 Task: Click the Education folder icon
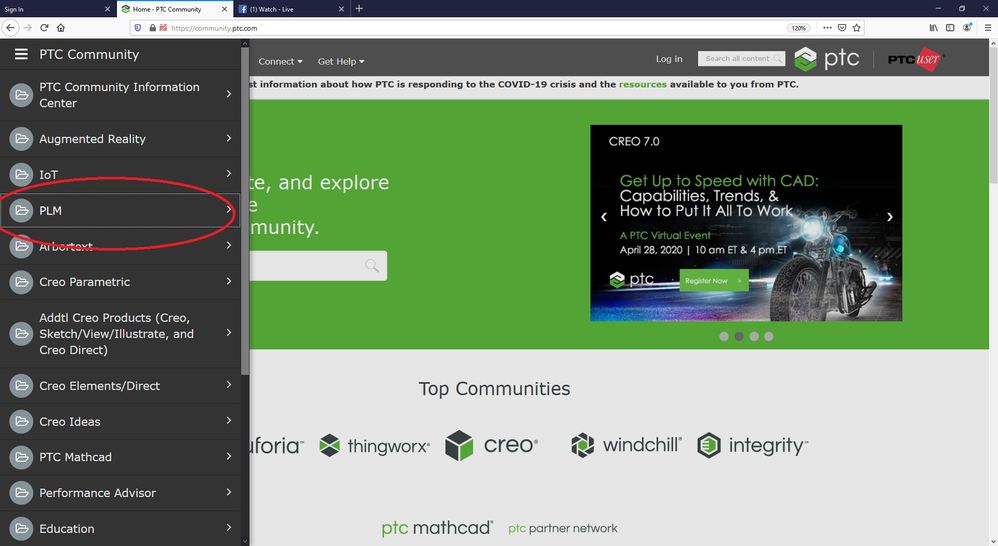(21, 528)
